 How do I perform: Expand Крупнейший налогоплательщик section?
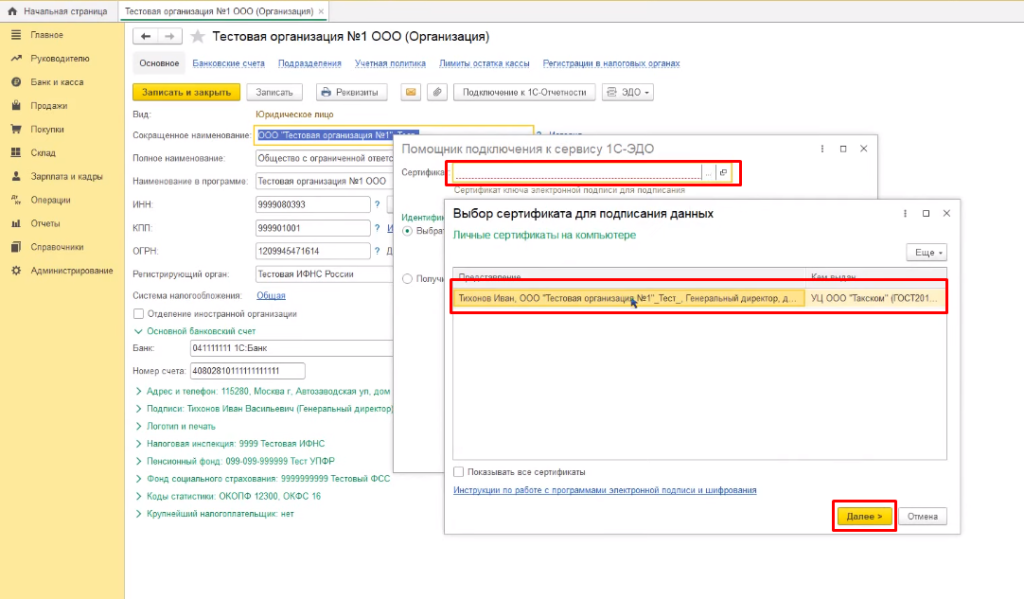[138, 514]
